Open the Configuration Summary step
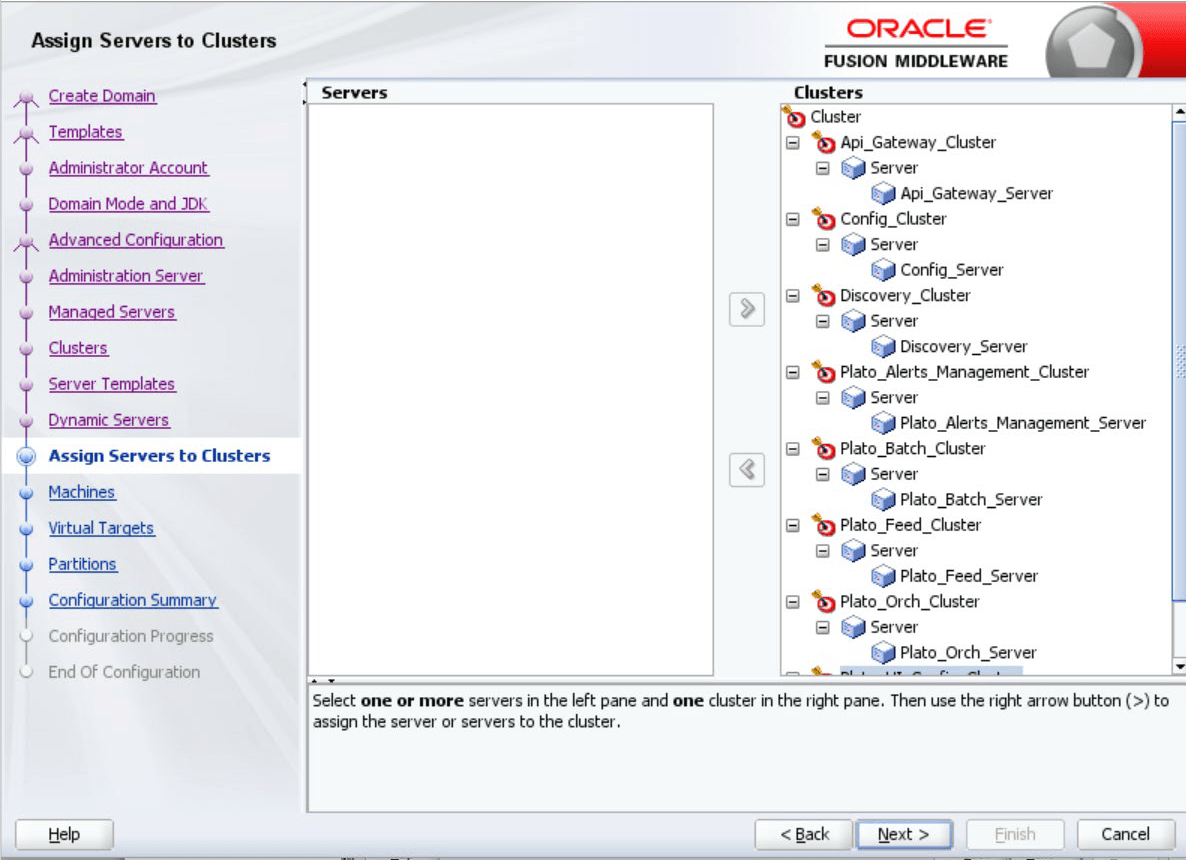This screenshot has width=1186, height=860. click(133, 600)
